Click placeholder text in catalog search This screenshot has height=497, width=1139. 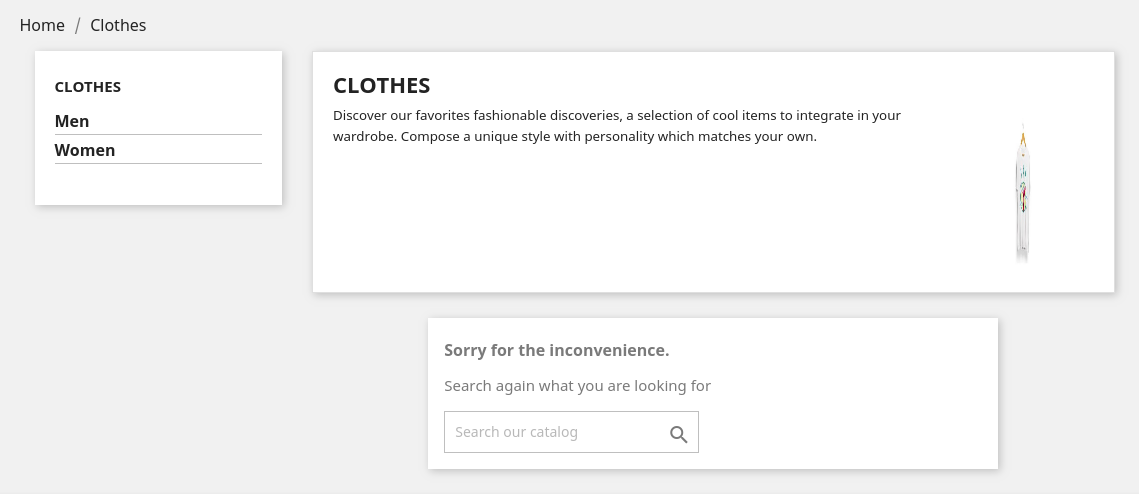(x=516, y=432)
